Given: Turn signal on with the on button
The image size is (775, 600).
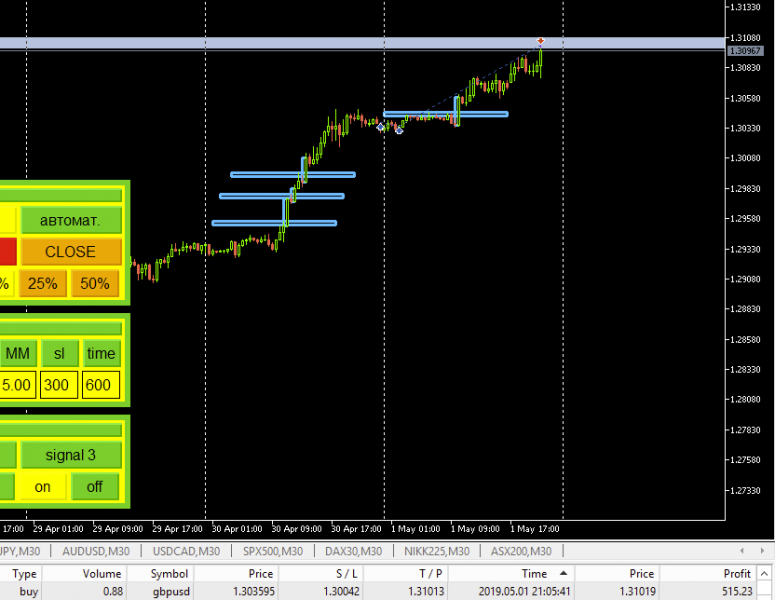Looking at the screenshot, I should click(43, 487).
